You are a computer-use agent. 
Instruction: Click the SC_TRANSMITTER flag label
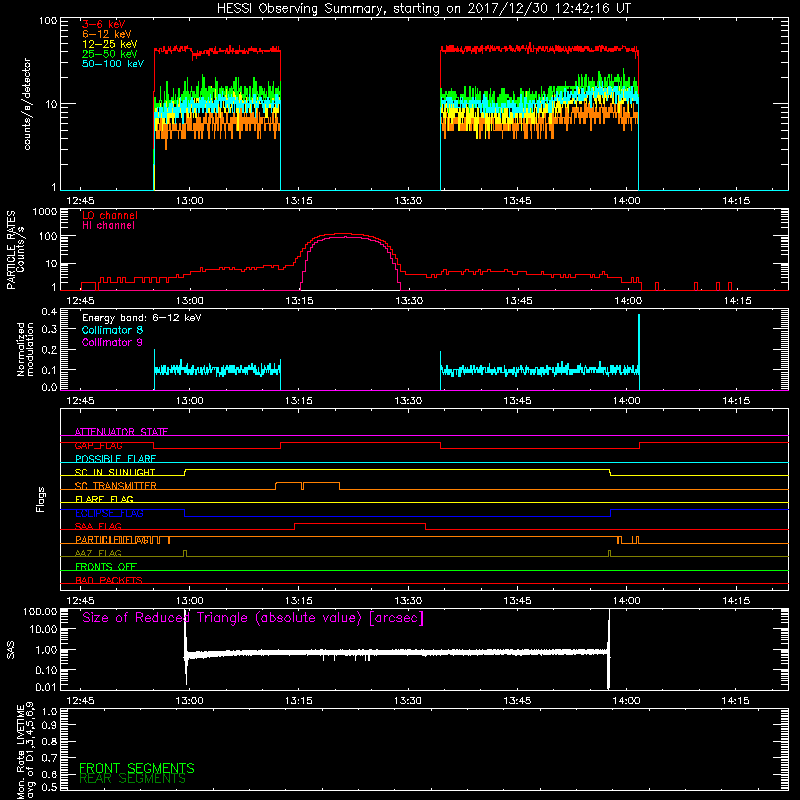(115, 486)
